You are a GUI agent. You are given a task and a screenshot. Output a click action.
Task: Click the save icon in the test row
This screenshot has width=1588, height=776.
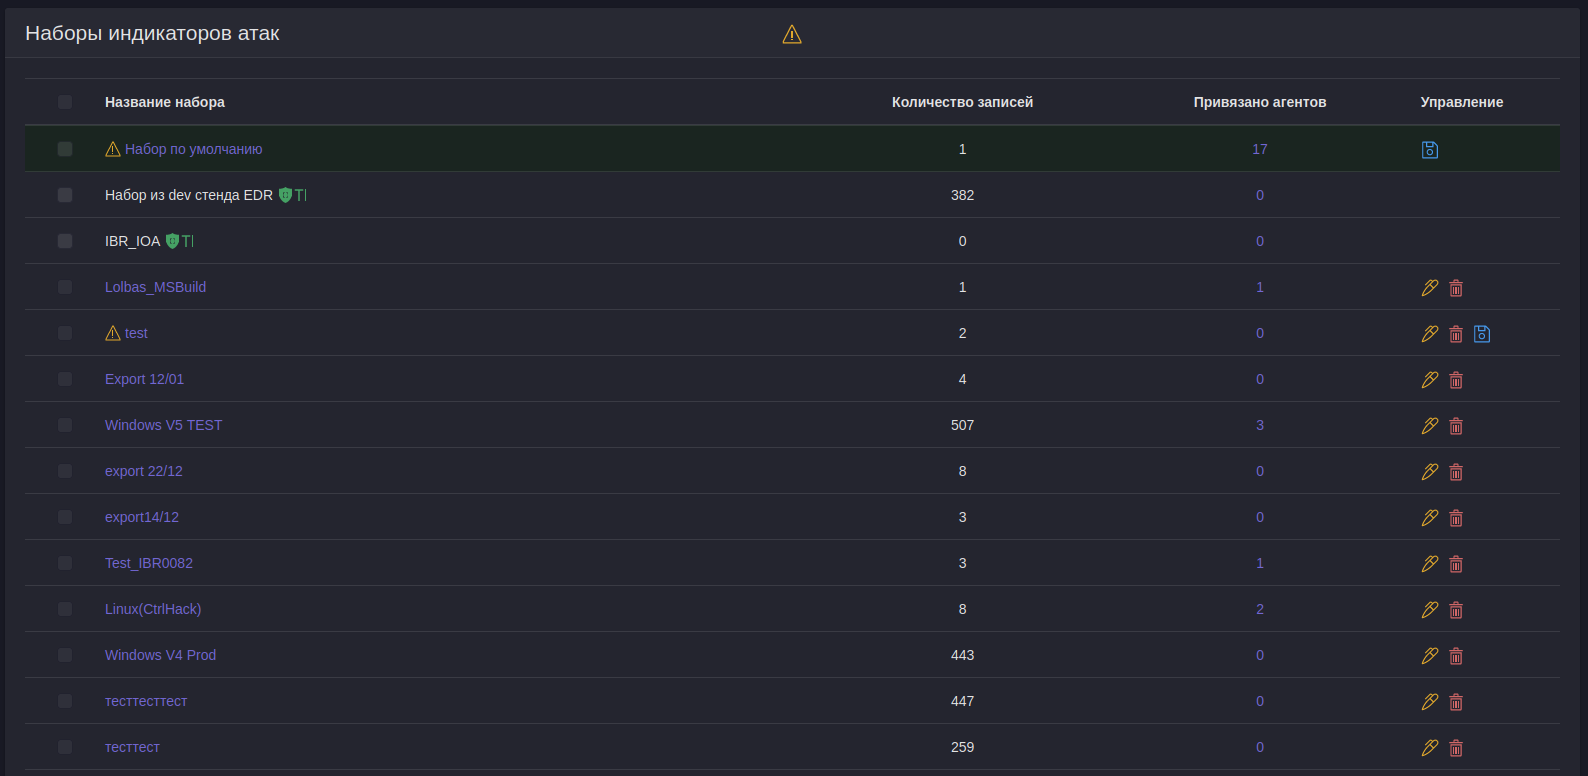pyautogui.click(x=1482, y=334)
